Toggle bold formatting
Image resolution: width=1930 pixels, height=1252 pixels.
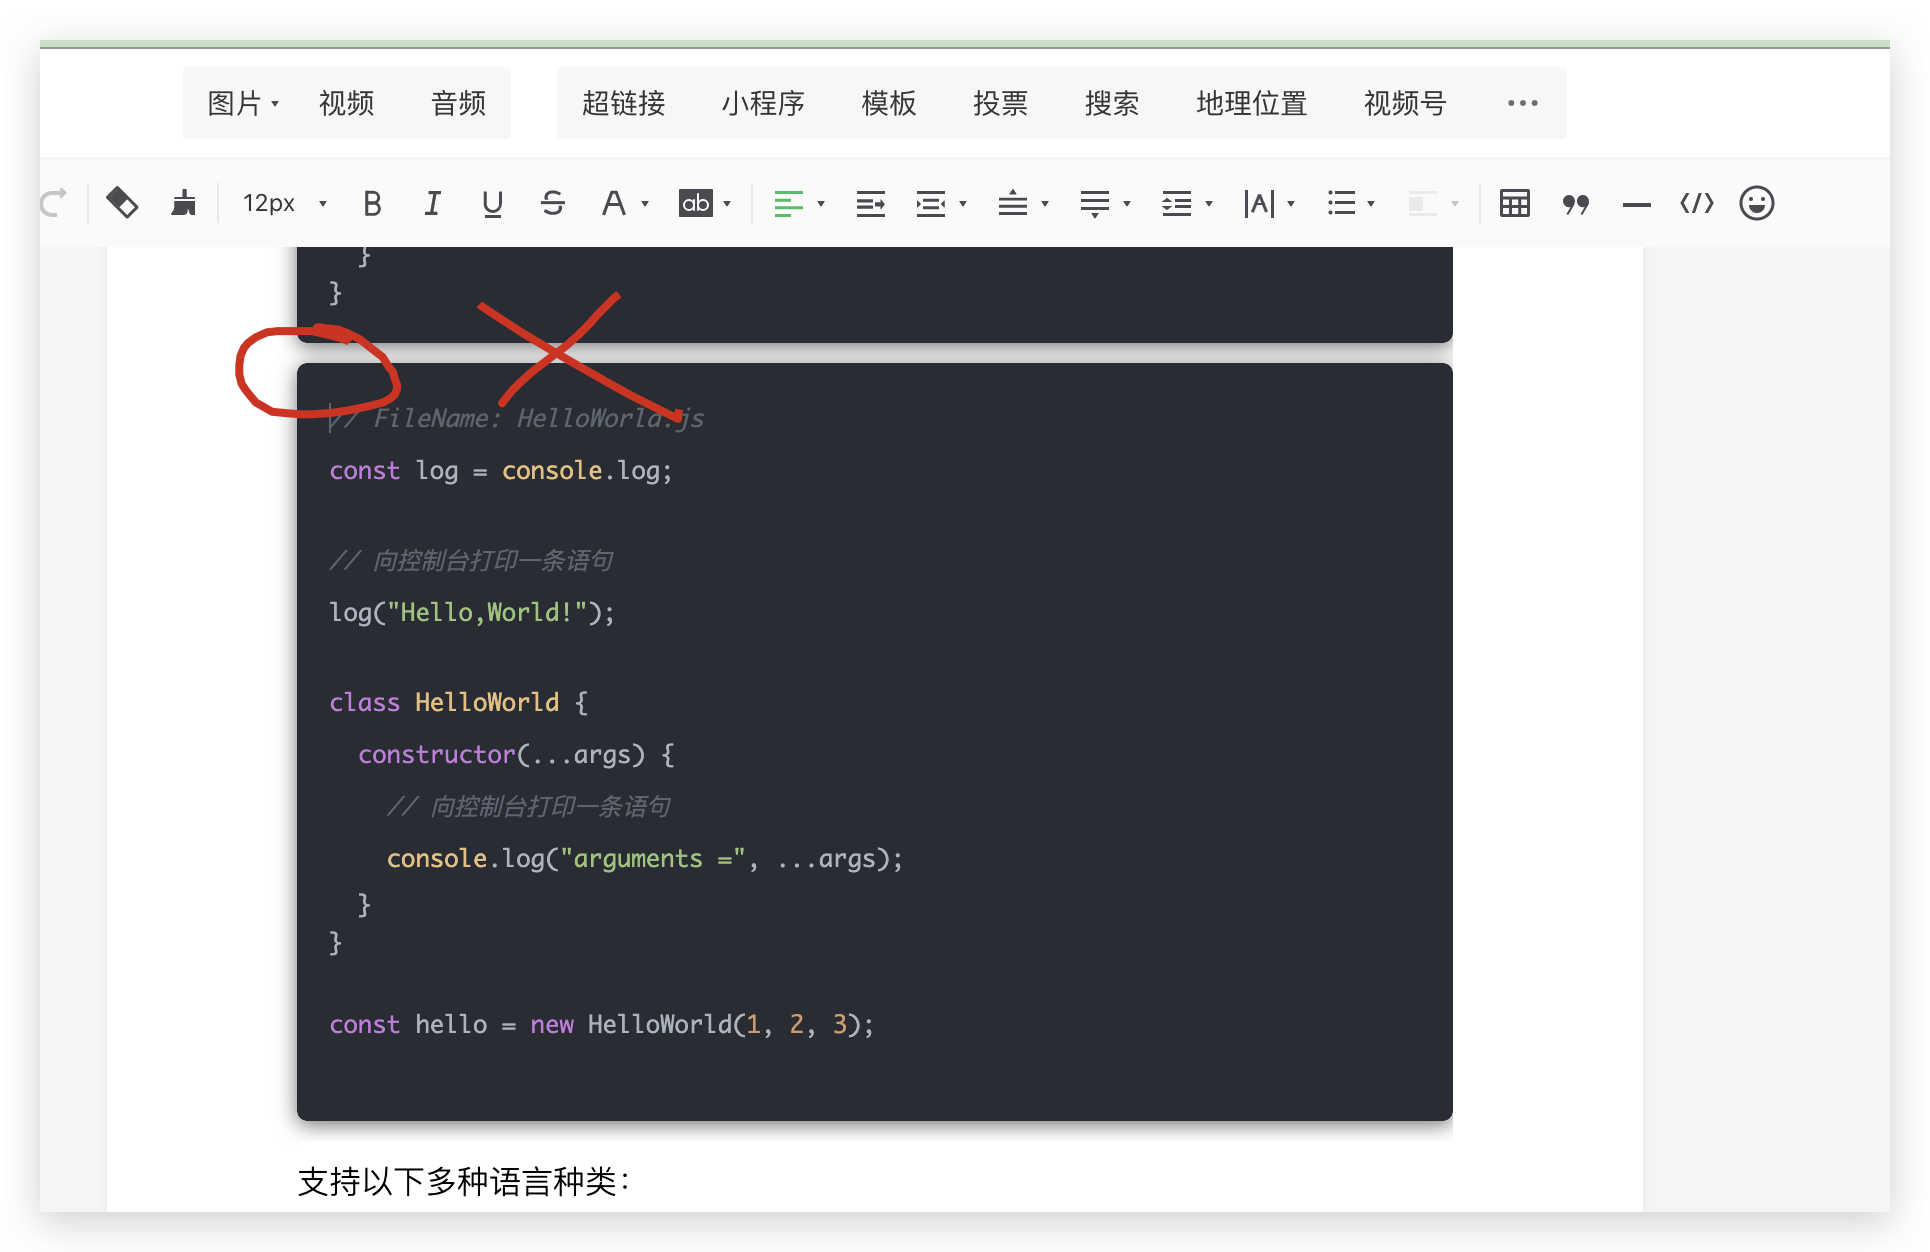[x=372, y=204]
